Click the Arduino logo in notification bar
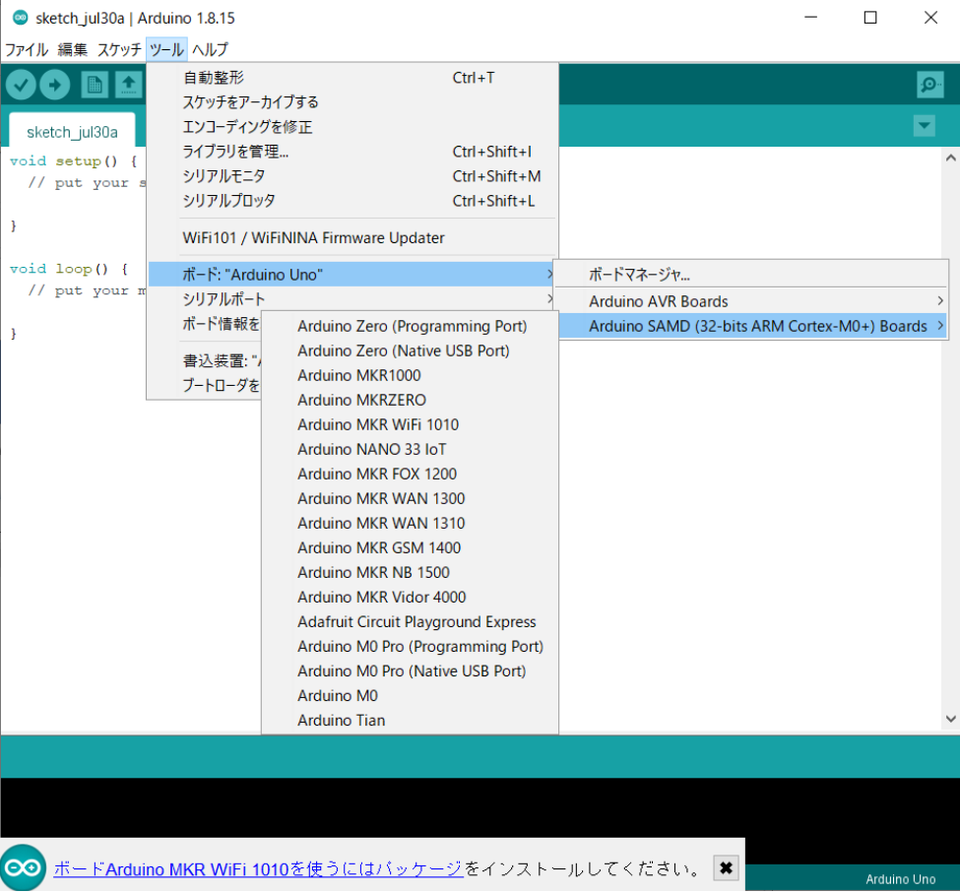The width and height of the screenshot is (960, 893). point(23,868)
